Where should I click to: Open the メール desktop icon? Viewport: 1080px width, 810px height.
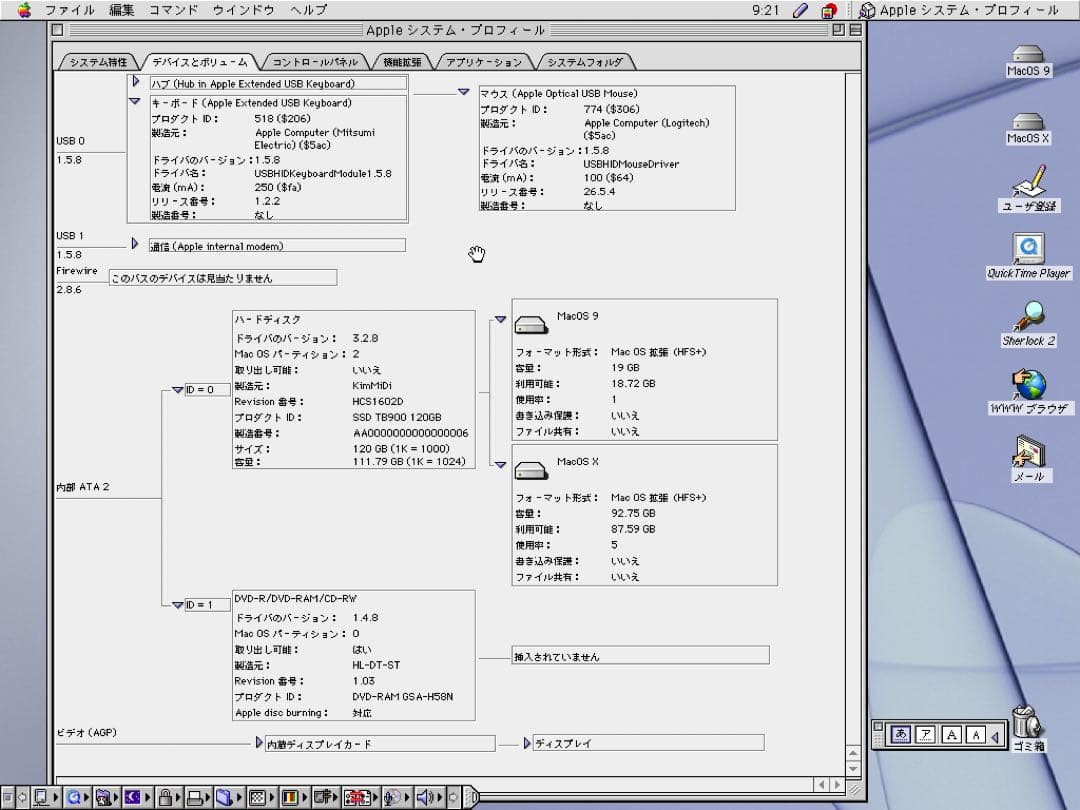tap(1028, 452)
